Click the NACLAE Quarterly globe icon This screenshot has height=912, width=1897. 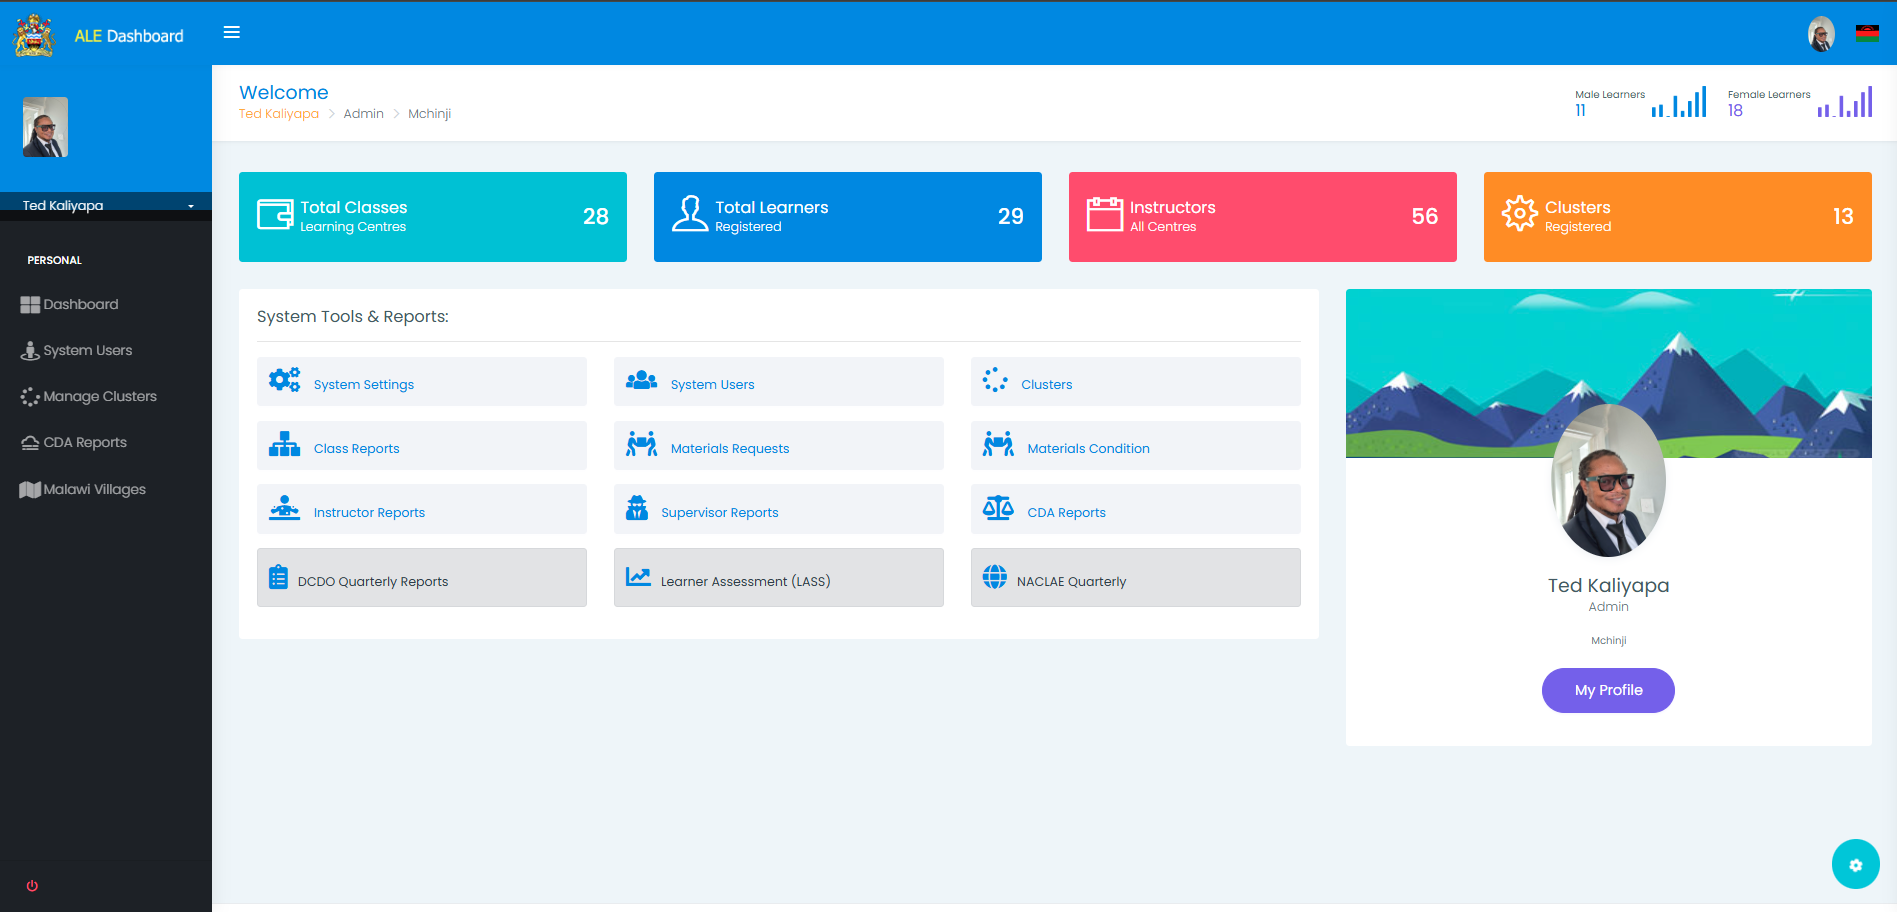click(x=994, y=577)
